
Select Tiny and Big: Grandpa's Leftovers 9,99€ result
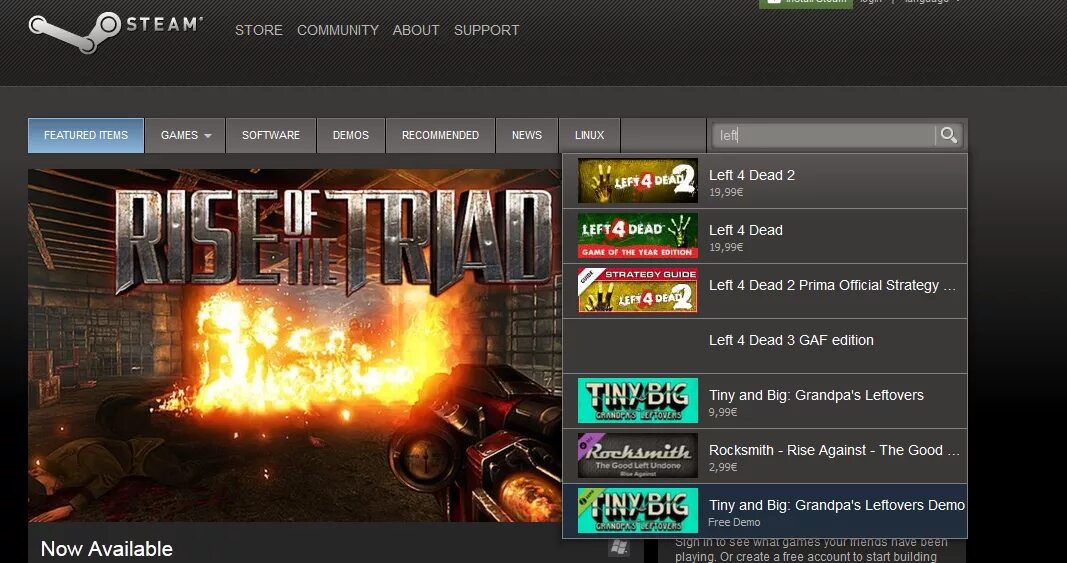(765, 401)
